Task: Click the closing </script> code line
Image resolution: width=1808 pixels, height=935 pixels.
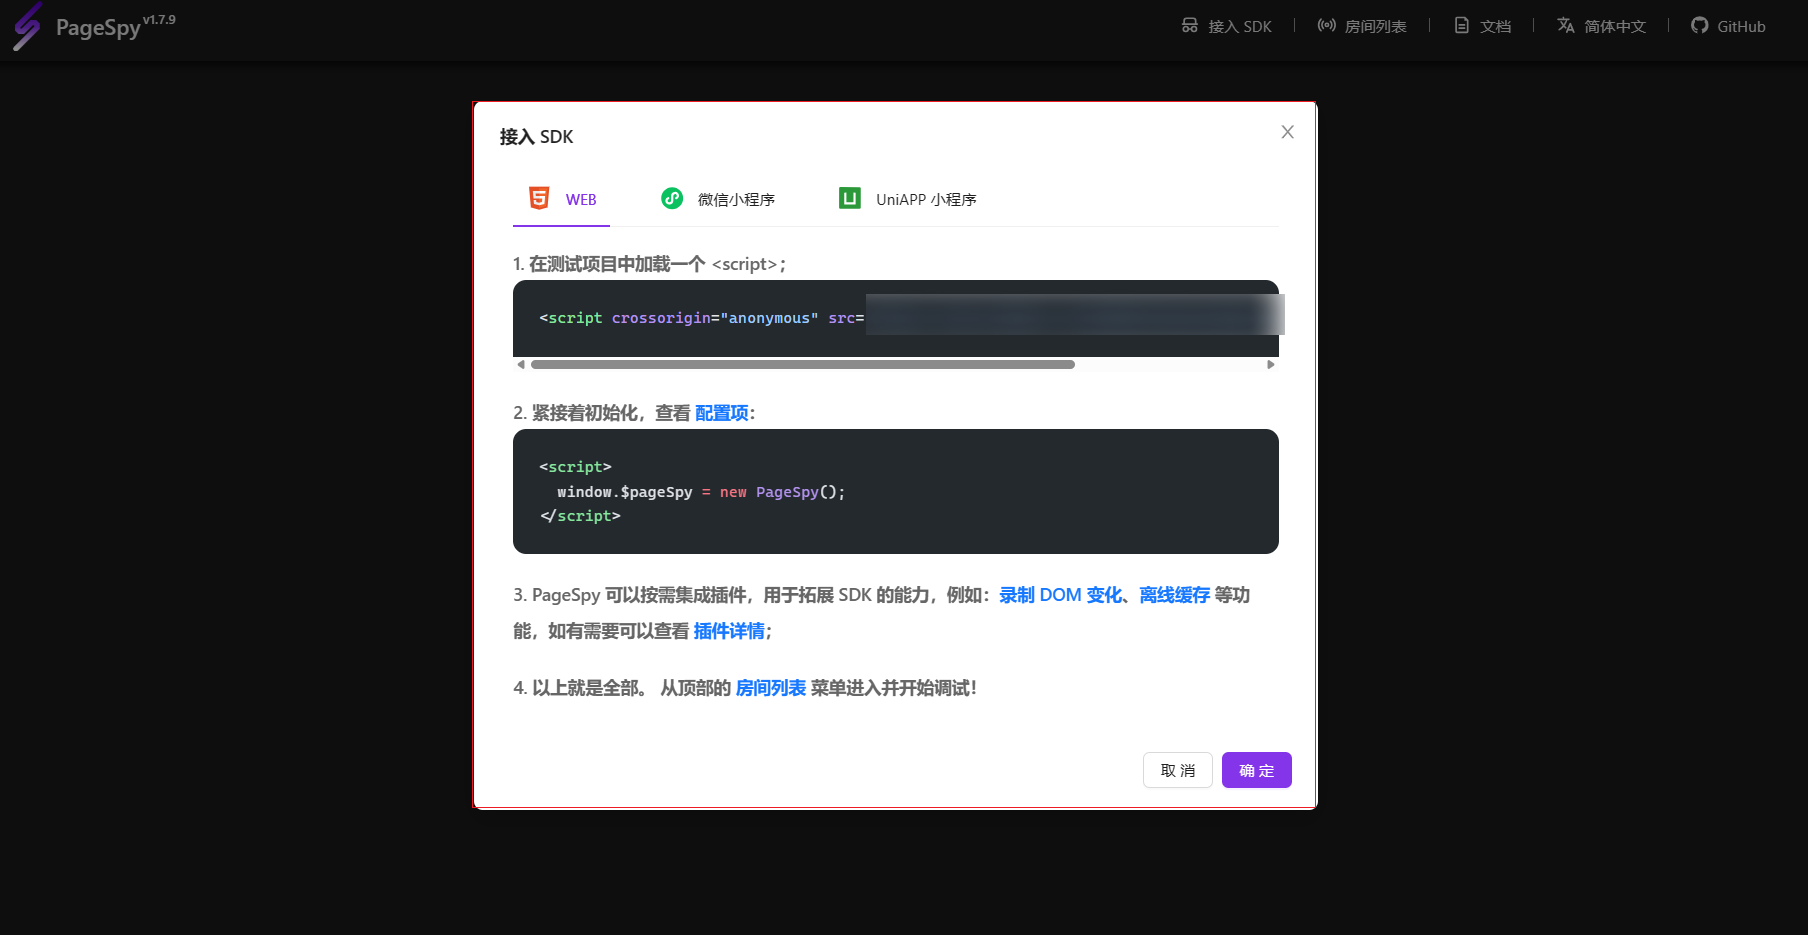Action: 580,516
